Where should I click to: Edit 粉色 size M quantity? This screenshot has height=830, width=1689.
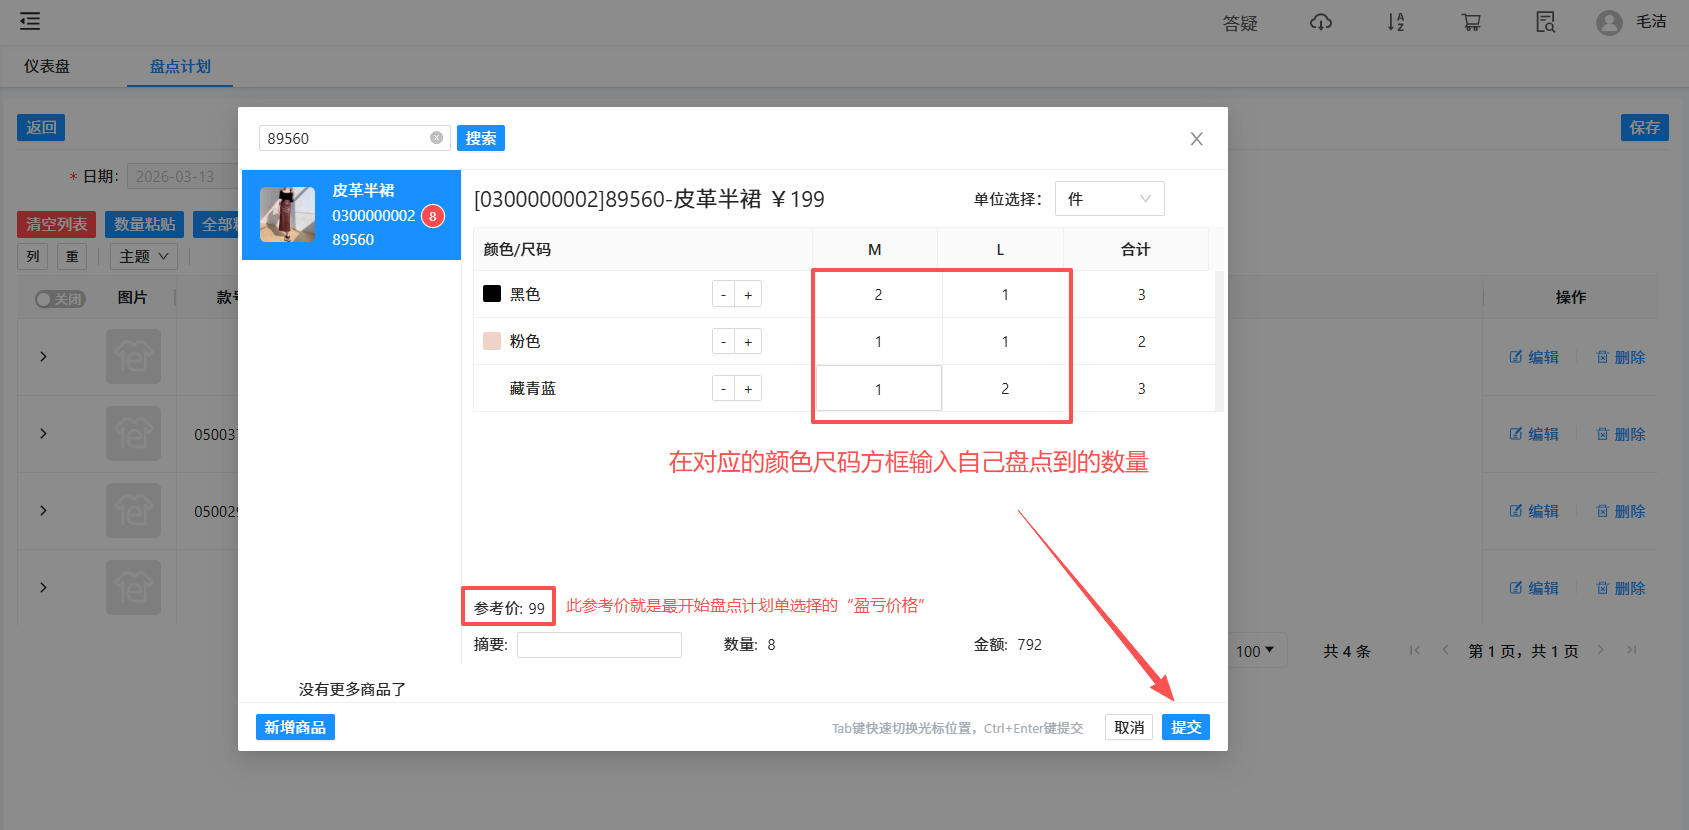[878, 341]
